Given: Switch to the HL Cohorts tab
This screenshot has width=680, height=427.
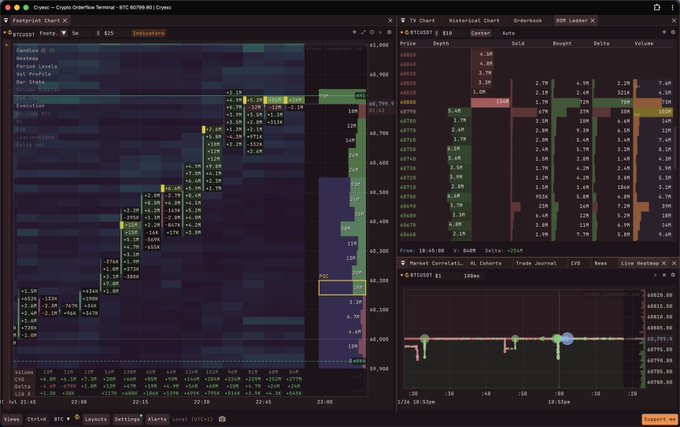Looking at the screenshot, I should [x=486, y=263].
